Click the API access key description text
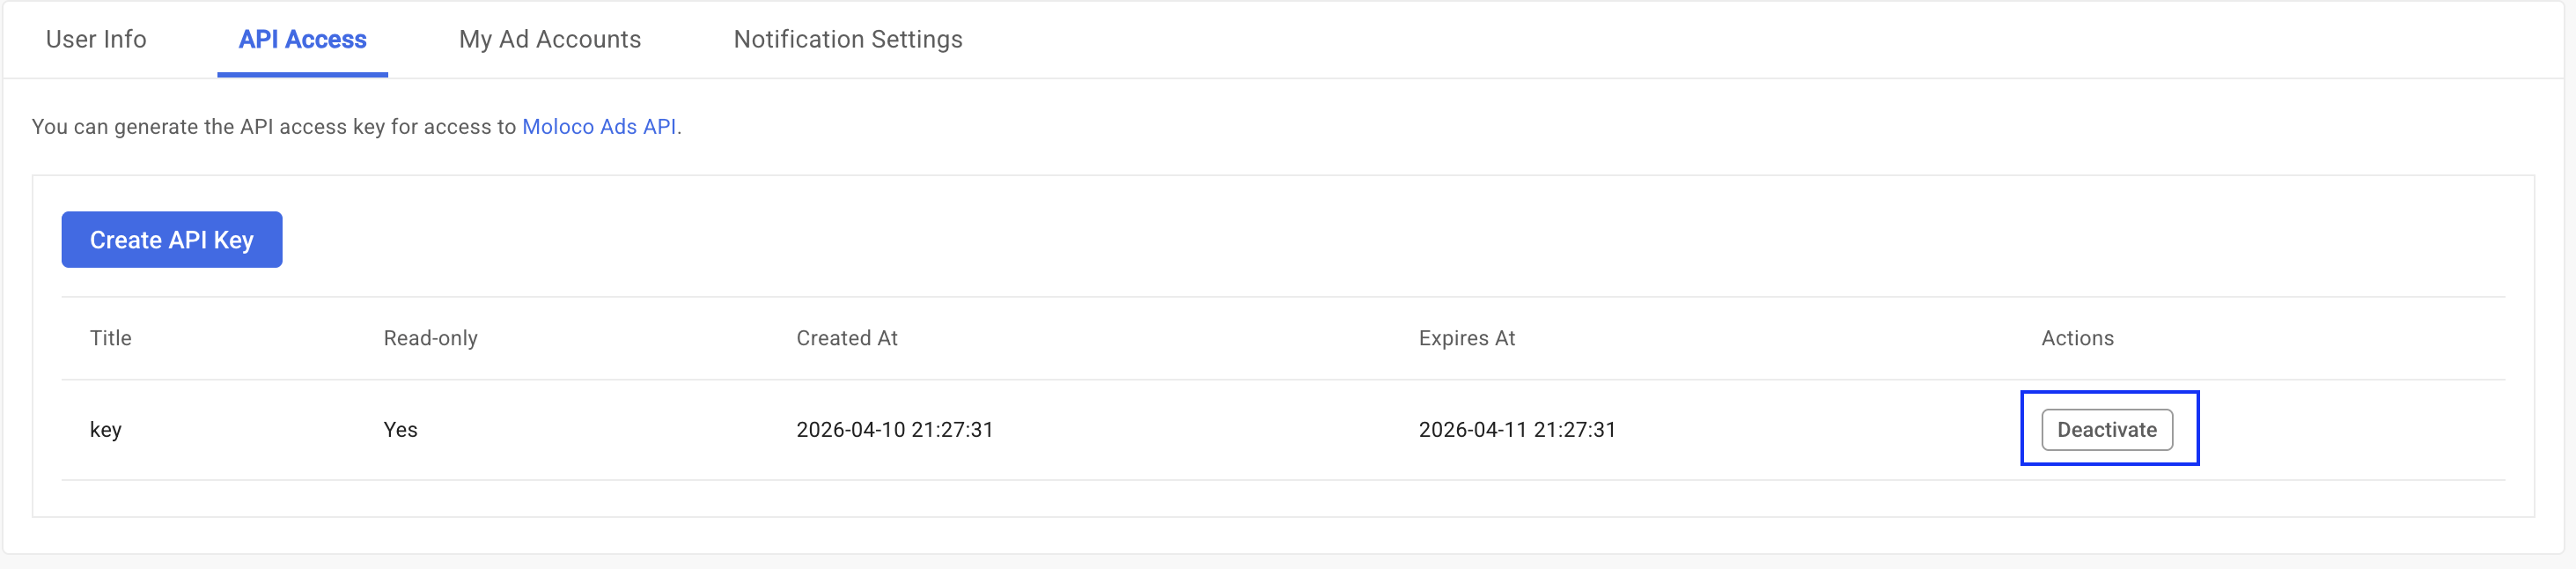The width and height of the screenshot is (2576, 569). click(355, 127)
